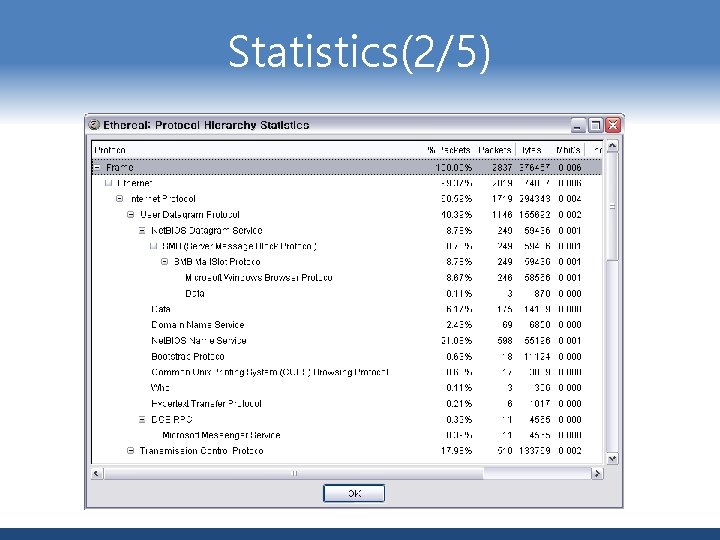Collapse the SMB Server Message Block node
Image resolution: width=720 pixels, height=540 pixels.
(153, 246)
